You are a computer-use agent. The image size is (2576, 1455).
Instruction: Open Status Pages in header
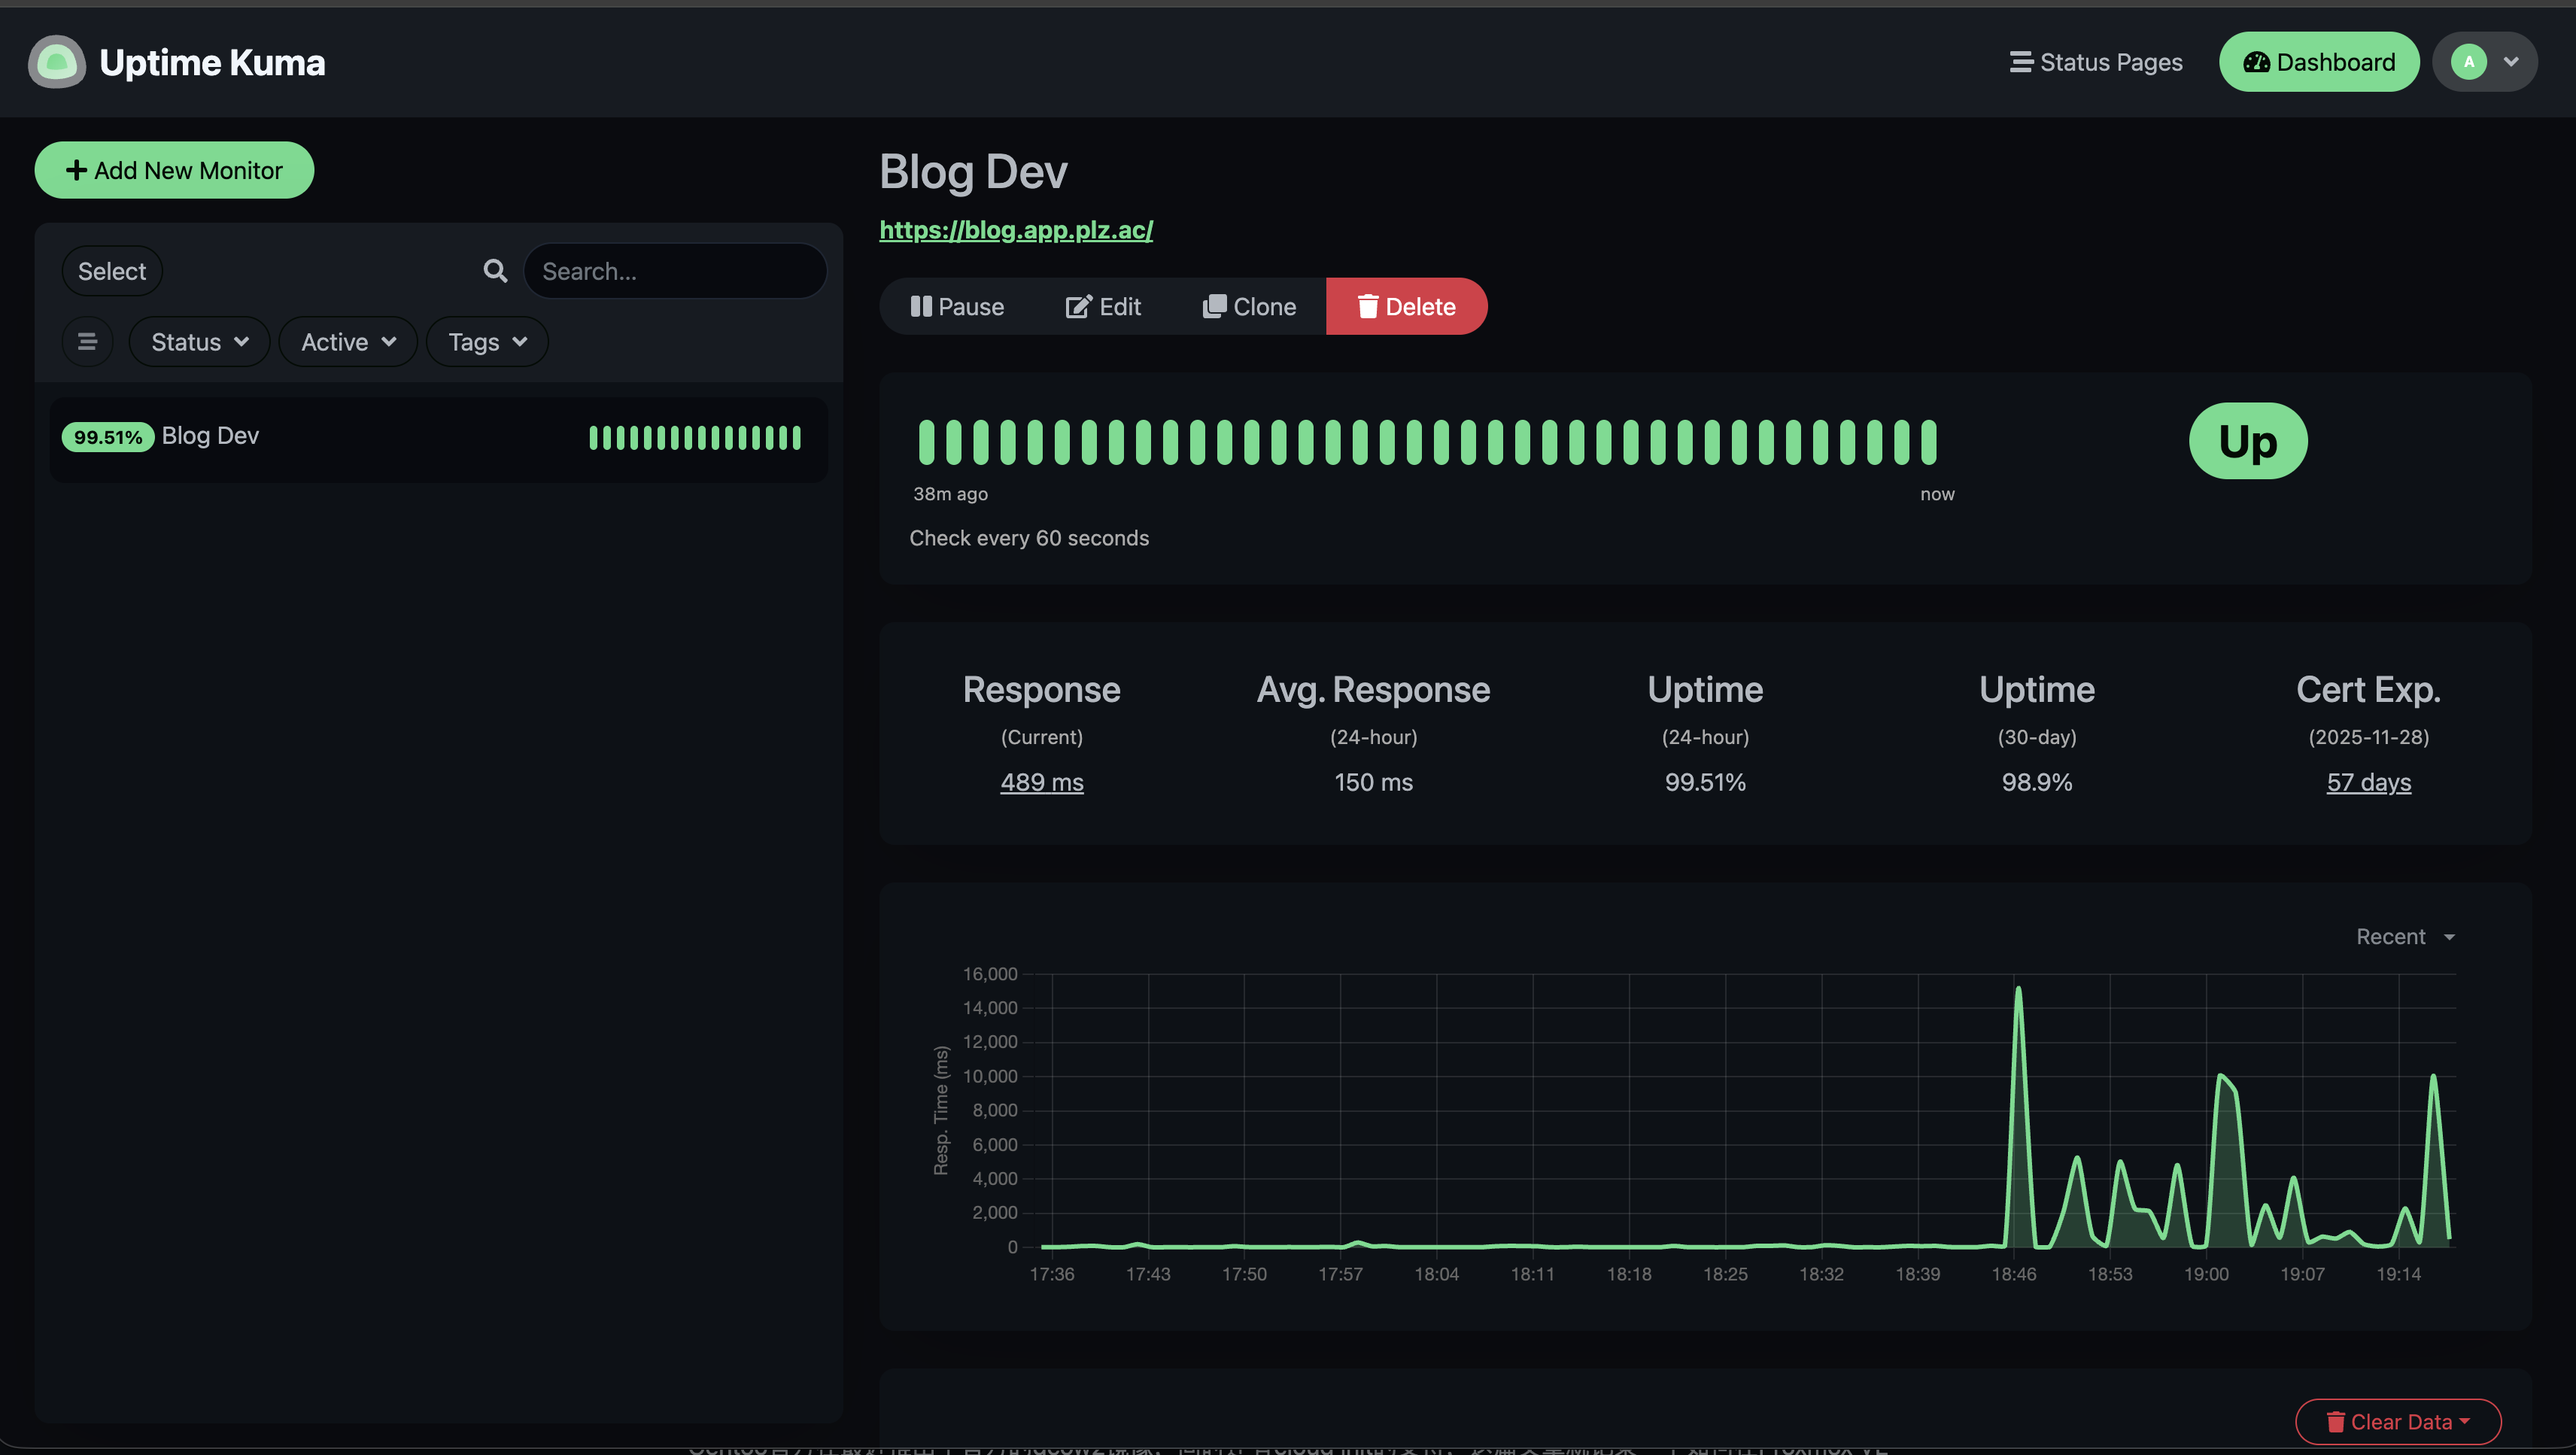pos(2096,62)
